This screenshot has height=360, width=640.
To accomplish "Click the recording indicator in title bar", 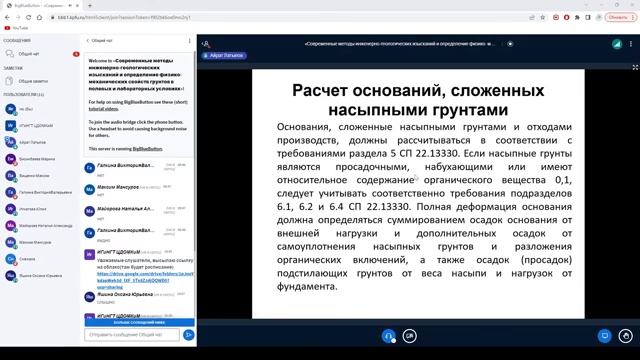I will pyautogui.click(x=510, y=44).
